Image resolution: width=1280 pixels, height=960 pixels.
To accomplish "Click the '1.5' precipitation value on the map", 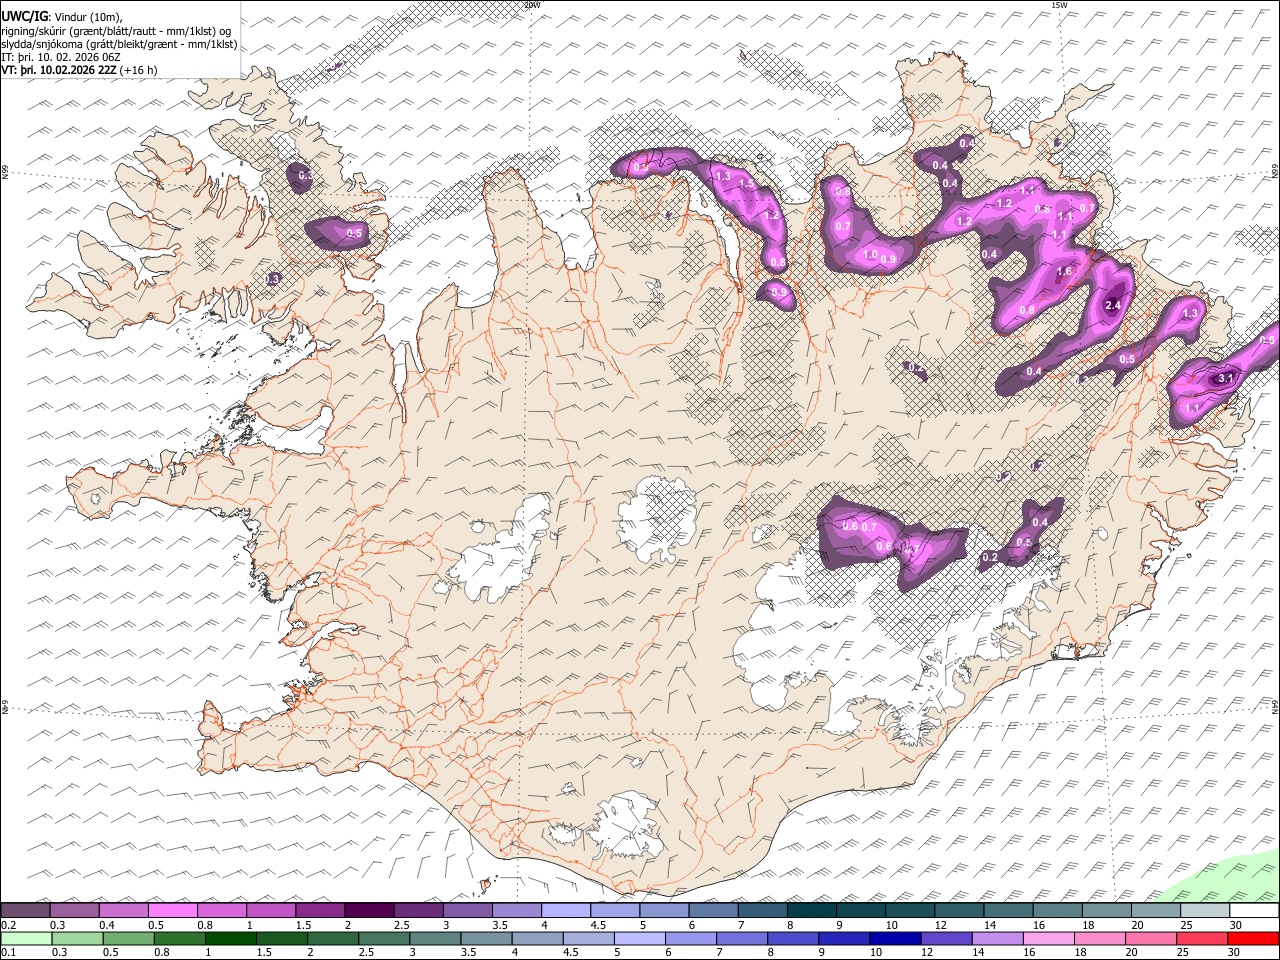I will (x=746, y=184).
